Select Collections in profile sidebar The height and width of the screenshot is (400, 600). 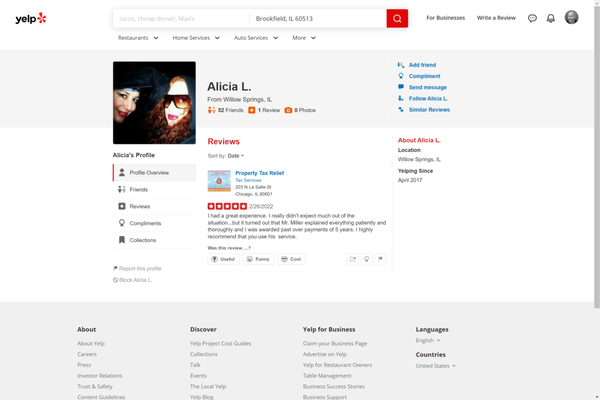point(155,240)
